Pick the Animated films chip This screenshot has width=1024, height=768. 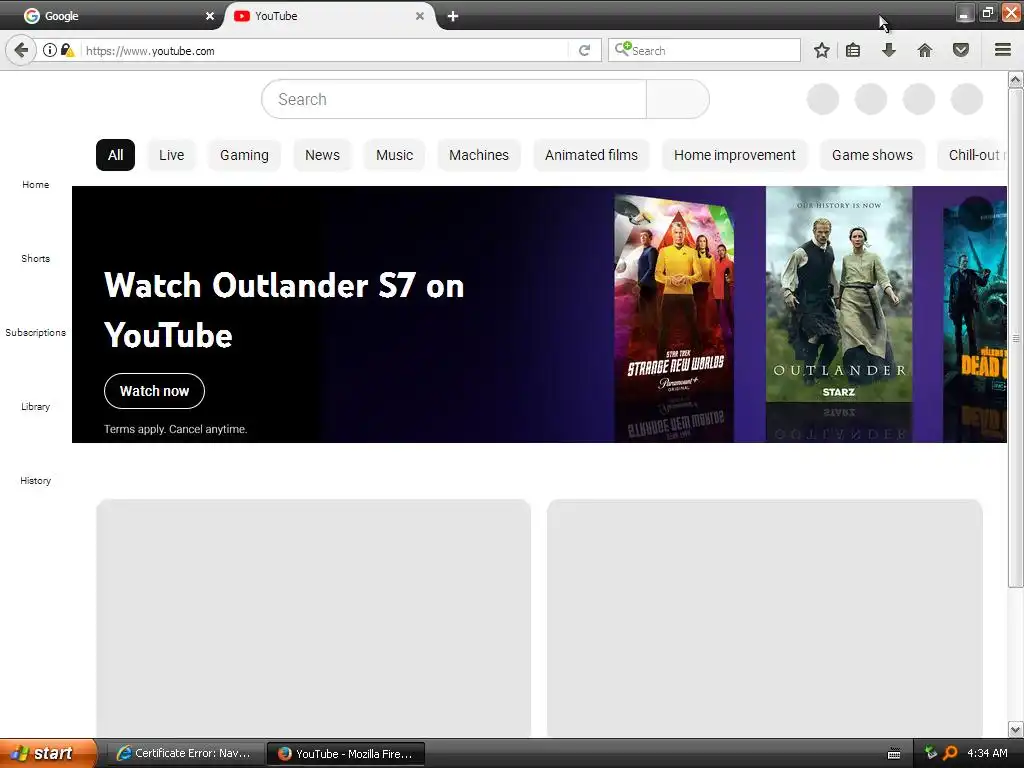[x=592, y=155]
